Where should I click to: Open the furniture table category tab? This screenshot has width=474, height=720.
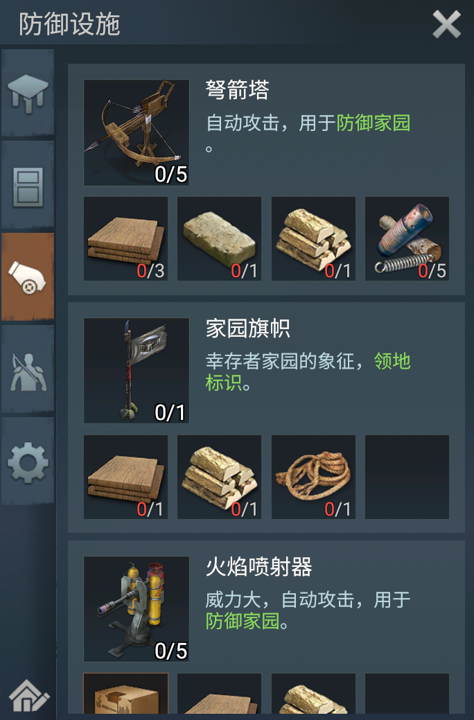pyautogui.click(x=28, y=93)
